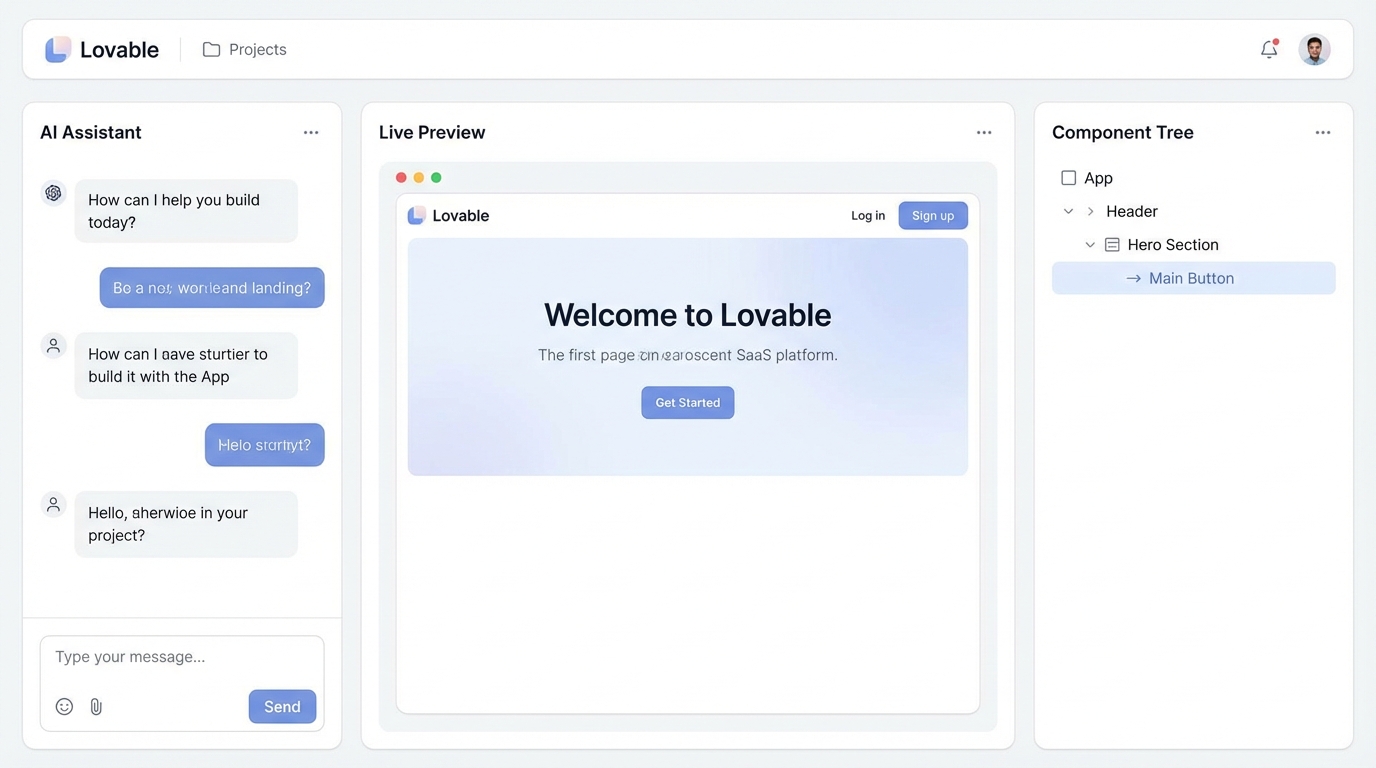Open the profile avatar menu
Screen dimensions: 1376x768
coord(1314,48)
